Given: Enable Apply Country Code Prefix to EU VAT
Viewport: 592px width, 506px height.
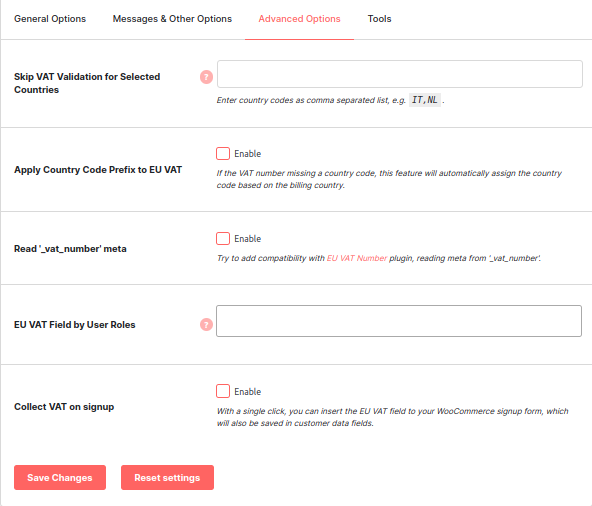Looking at the screenshot, I should [223, 154].
